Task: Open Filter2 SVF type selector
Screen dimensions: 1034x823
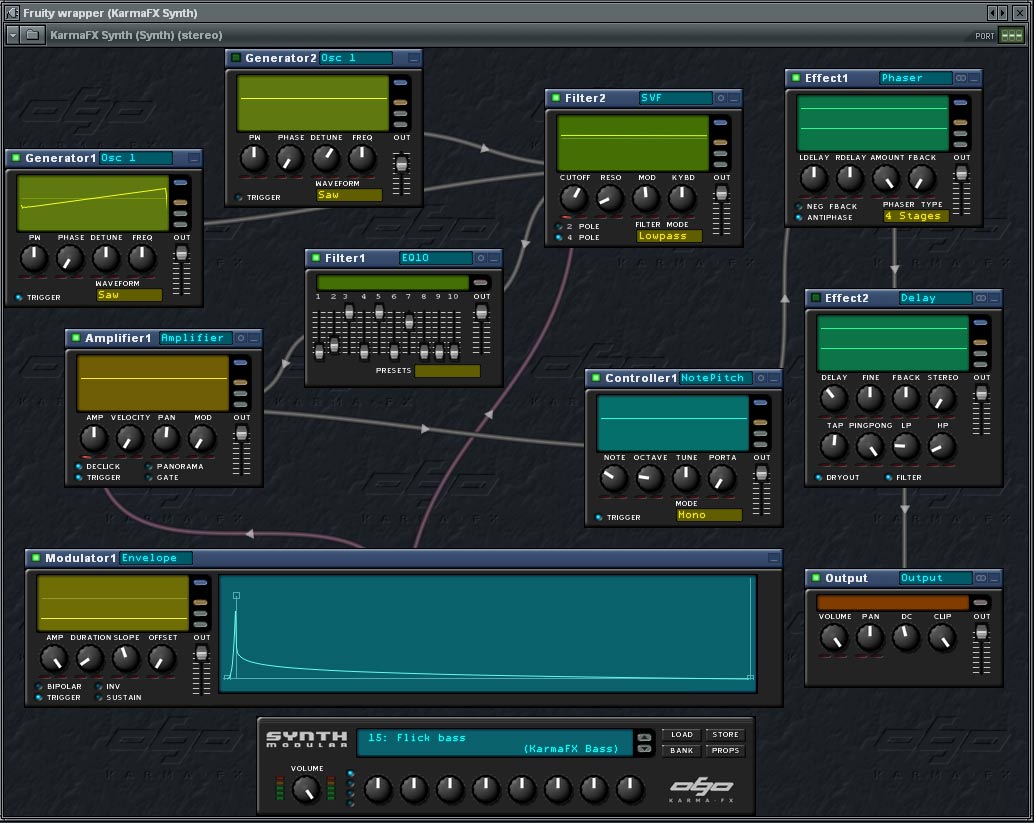Action: click(675, 98)
